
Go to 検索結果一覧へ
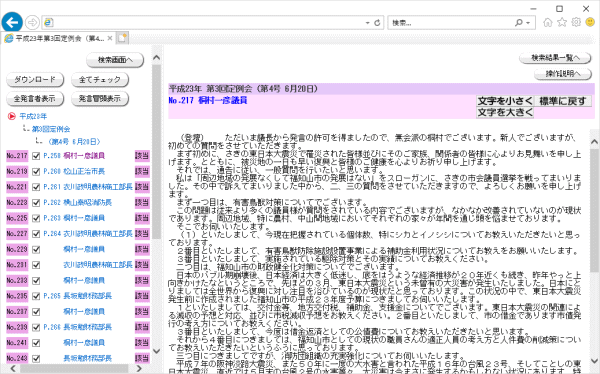pyautogui.click(x=555, y=58)
